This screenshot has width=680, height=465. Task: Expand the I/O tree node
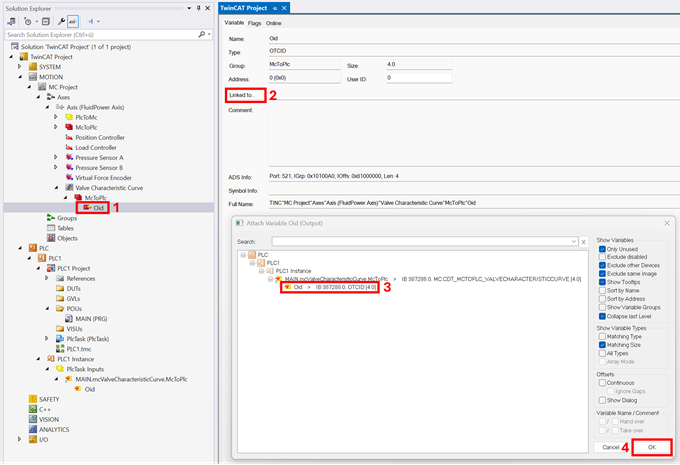[x=20, y=439]
